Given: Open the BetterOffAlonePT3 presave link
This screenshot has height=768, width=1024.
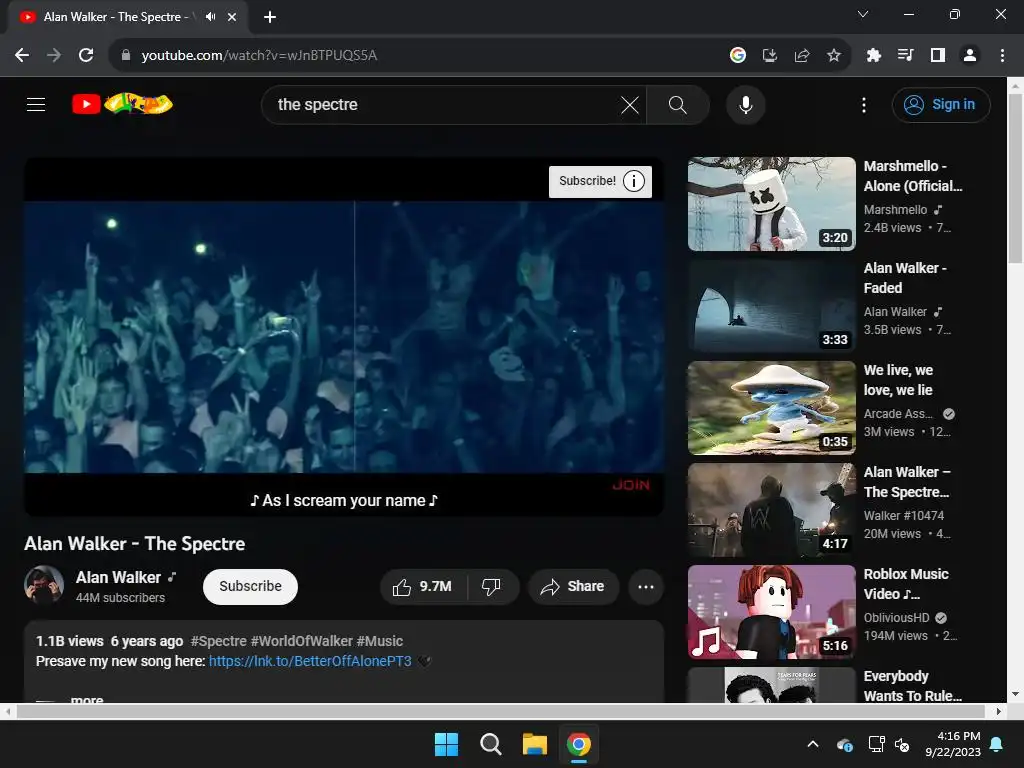Looking at the screenshot, I should pyautogui.click(x=310, y=661).
